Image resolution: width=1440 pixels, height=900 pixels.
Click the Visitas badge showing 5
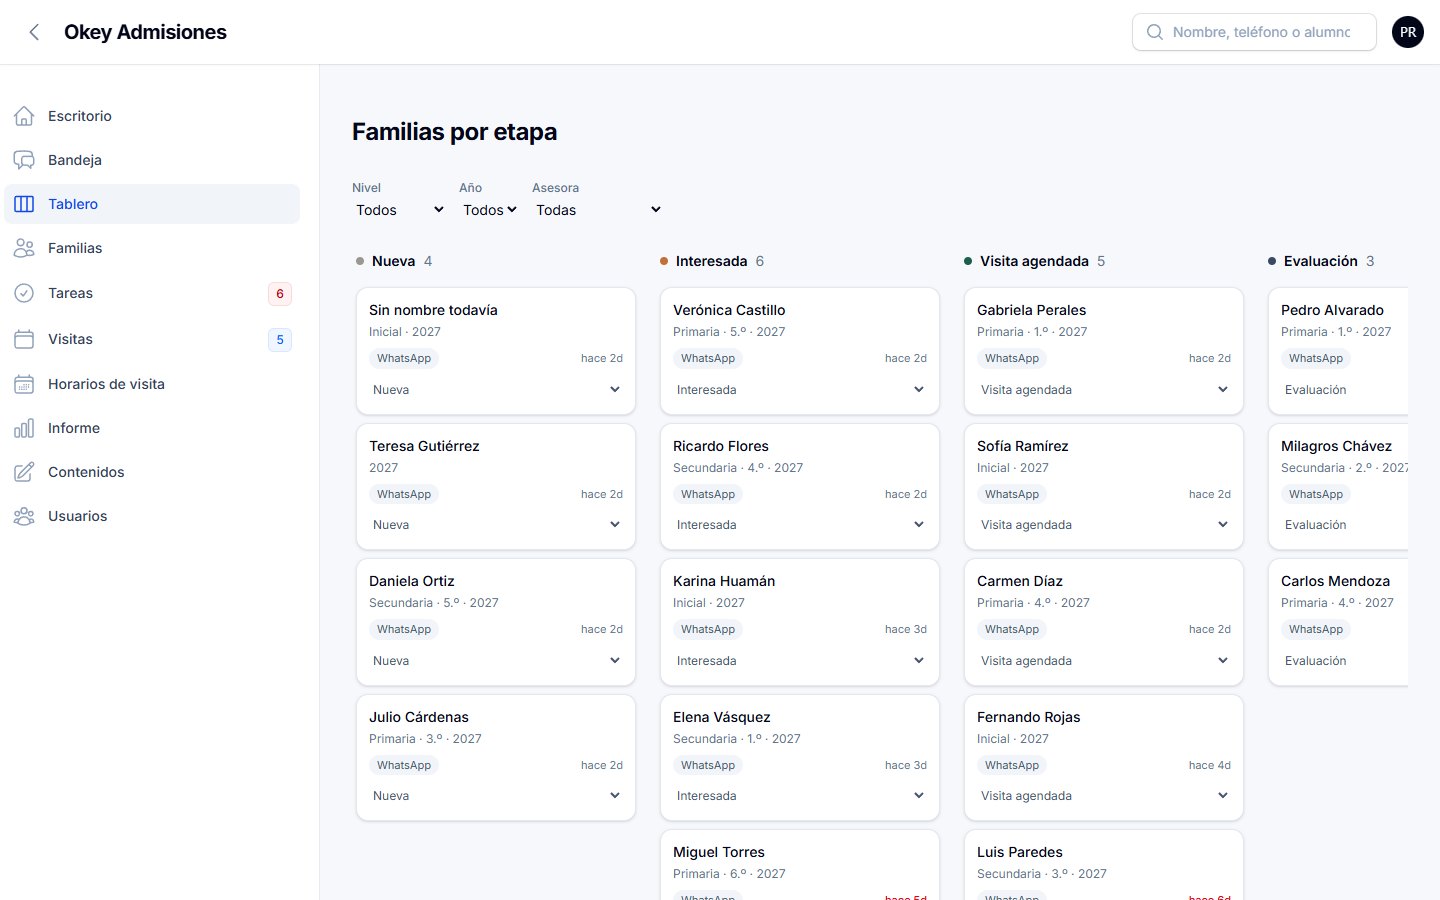(280, 340)
